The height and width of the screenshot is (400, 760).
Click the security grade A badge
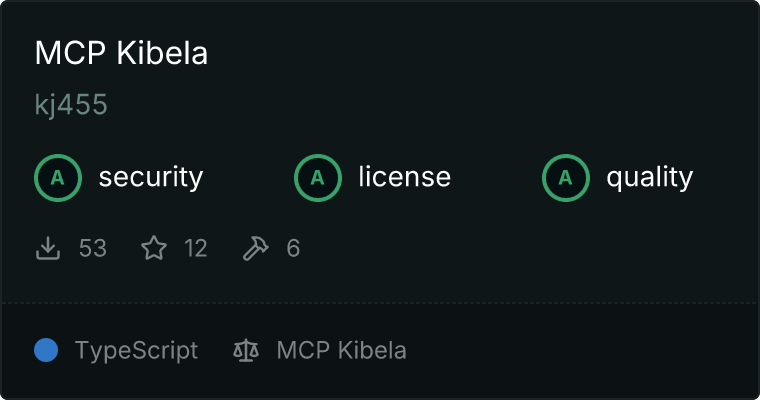pyautogui.click(x=58, y=178)
